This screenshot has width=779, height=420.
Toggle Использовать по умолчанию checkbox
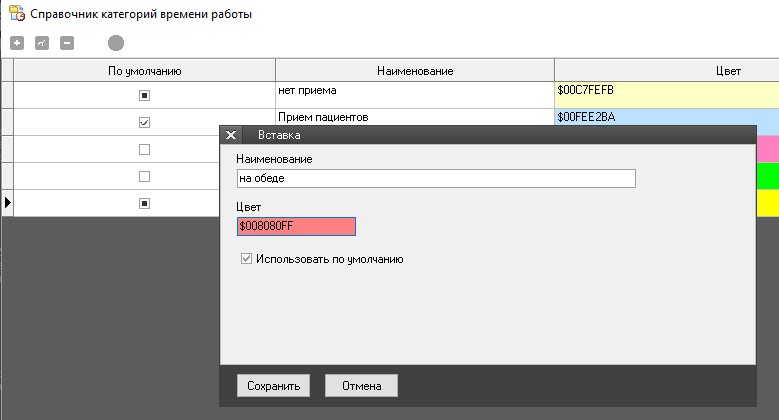[x=246, y=258]
